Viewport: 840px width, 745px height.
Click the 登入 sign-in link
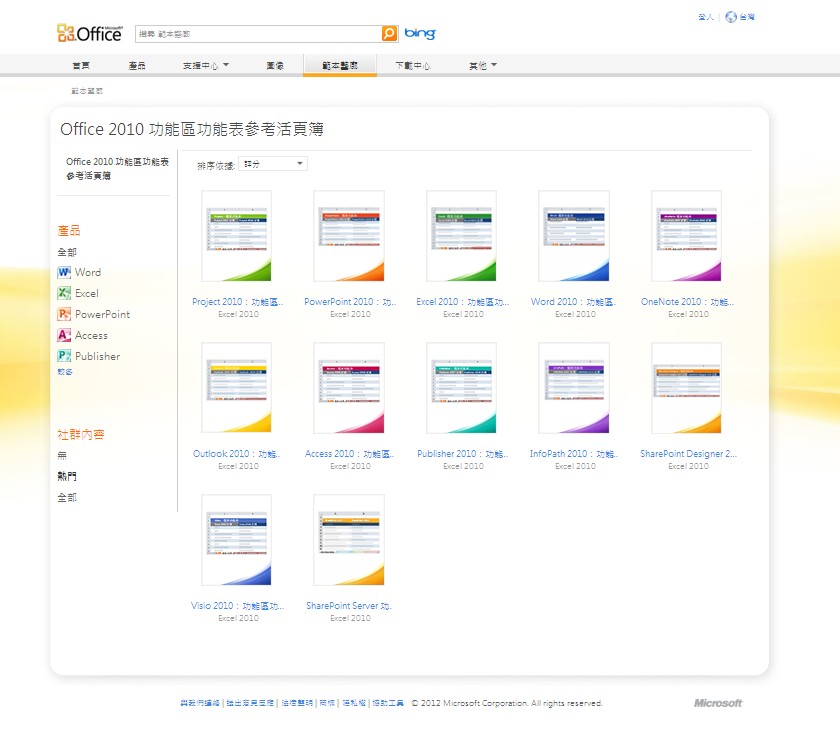706,17
